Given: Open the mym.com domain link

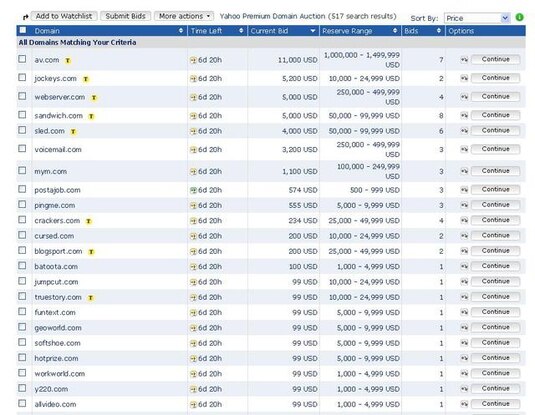Looking at the screenshot, I should tap(50, 172).
